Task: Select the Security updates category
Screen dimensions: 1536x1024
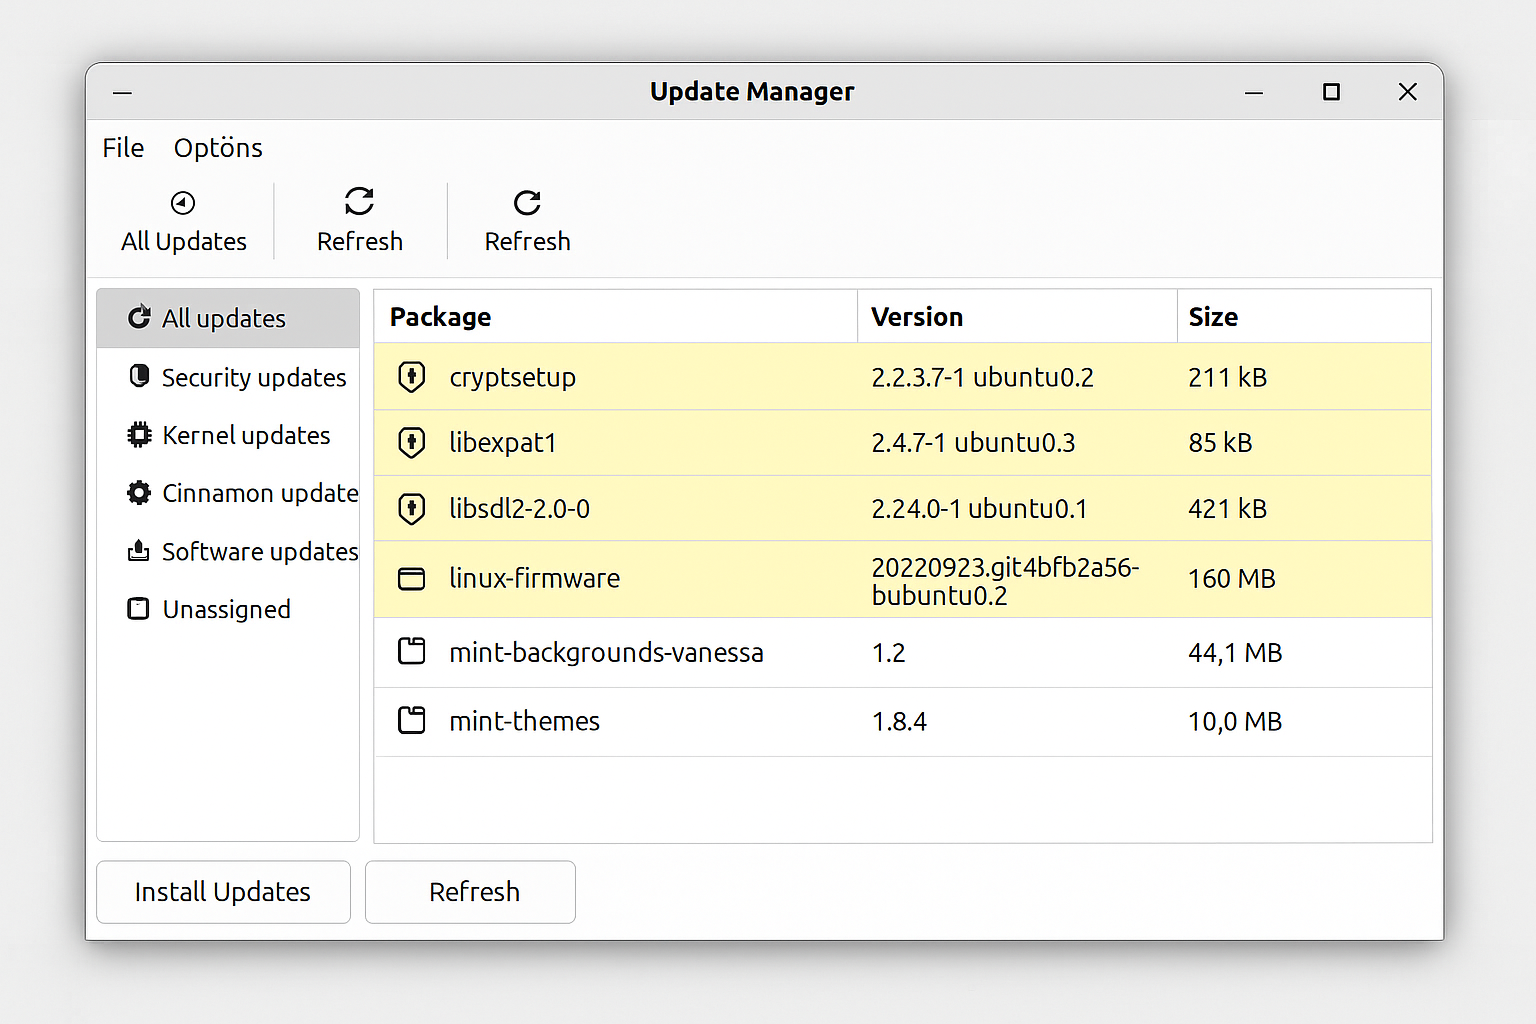Action: pyautogui.click(x=253, y=377)
